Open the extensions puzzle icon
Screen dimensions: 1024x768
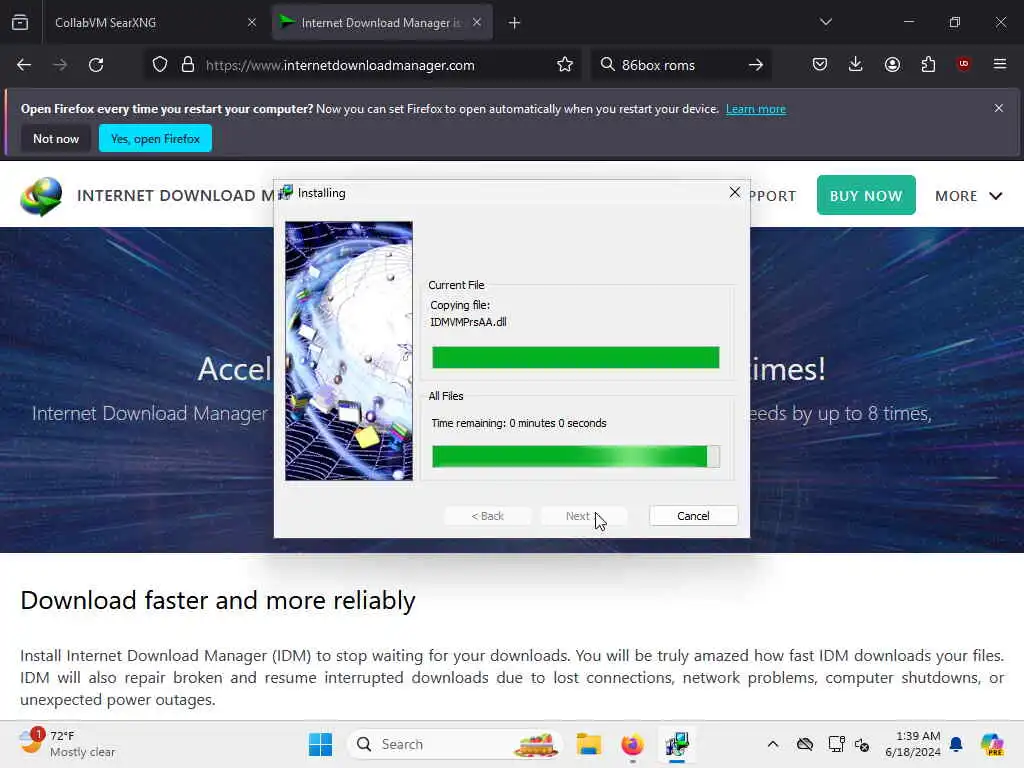click(x=928, y=64)
